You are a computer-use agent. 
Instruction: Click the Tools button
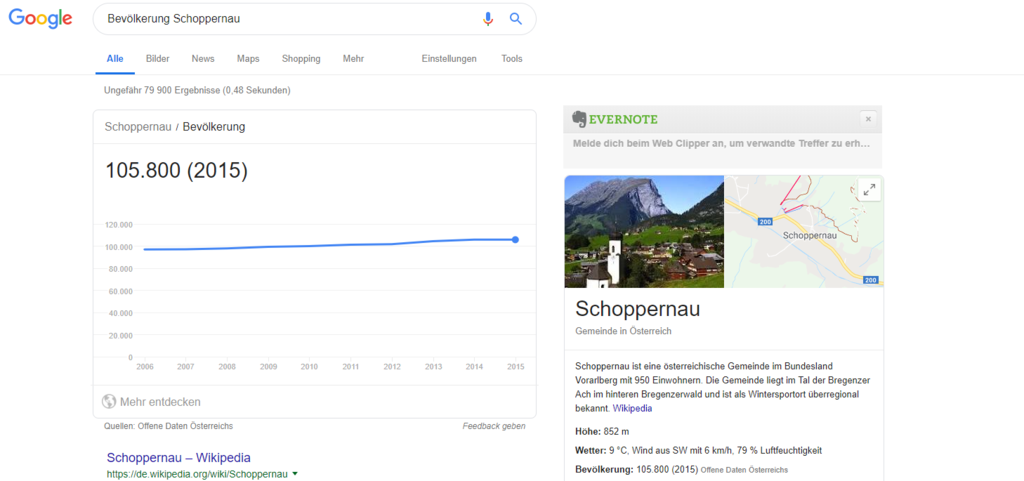[512, 59]
